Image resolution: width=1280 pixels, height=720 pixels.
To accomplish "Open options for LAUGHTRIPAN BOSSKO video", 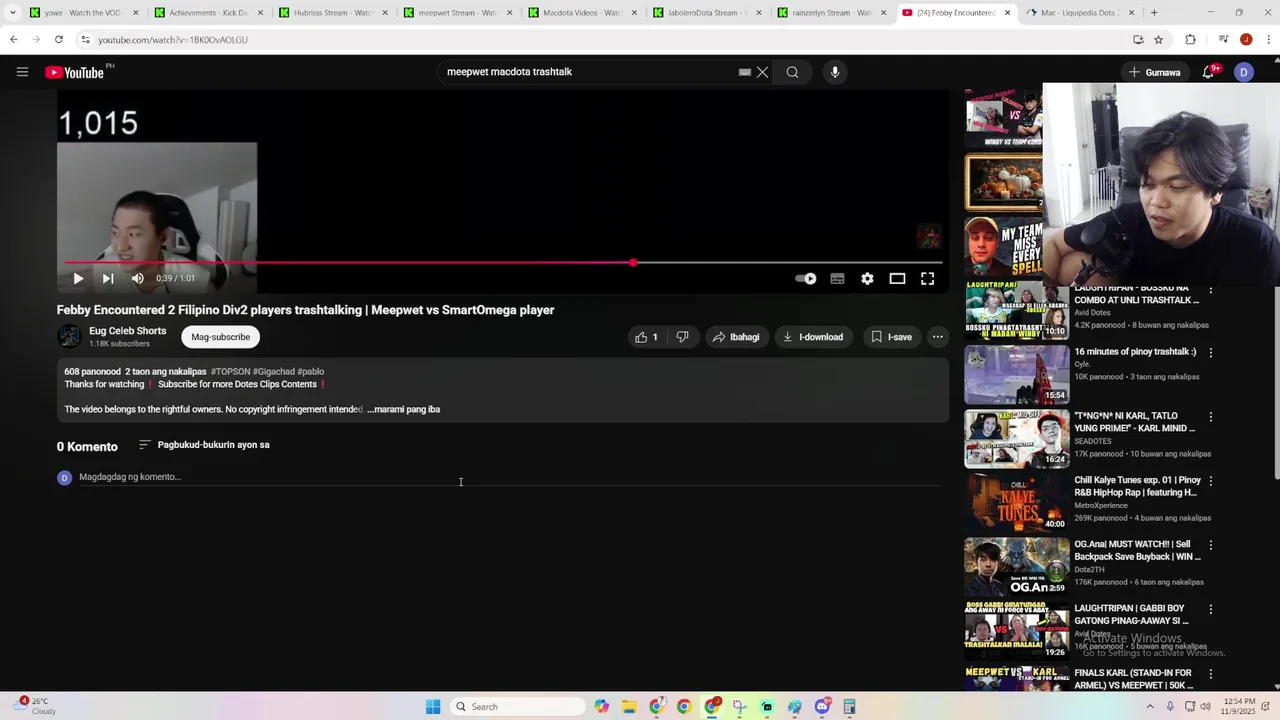I will (x=1211, y=290).
